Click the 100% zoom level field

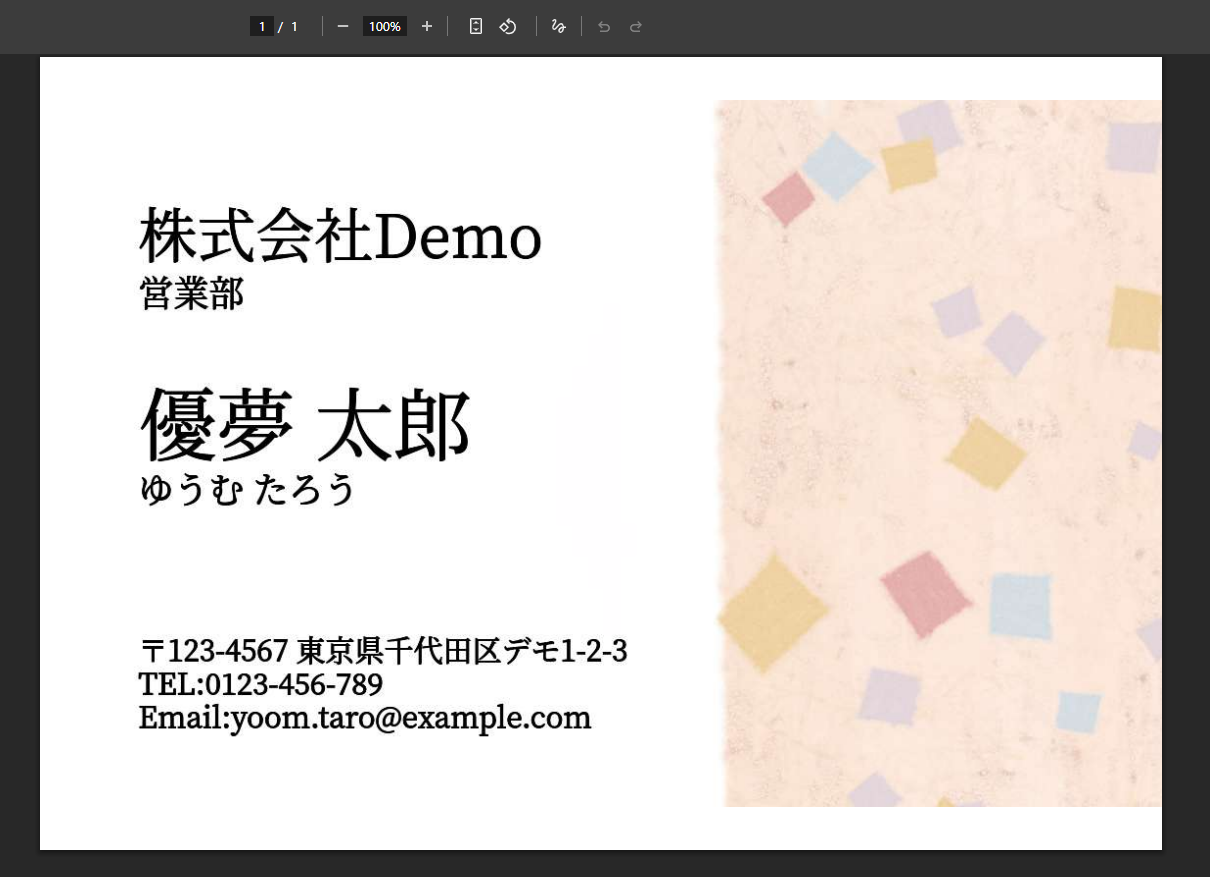coord(384,27)
